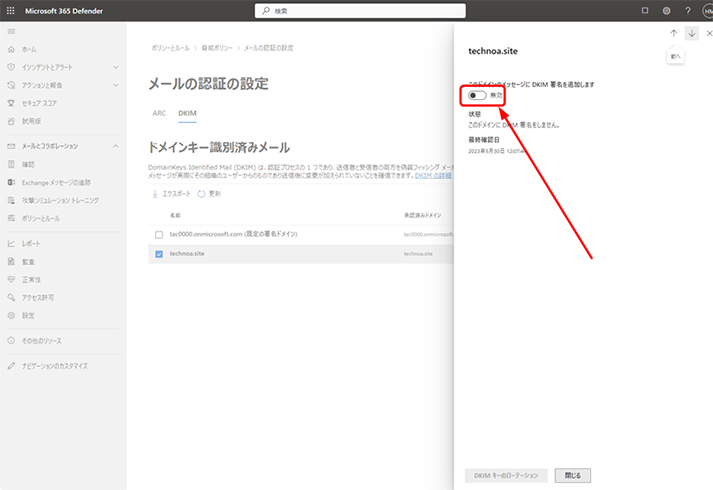Open セキュア スコア trophy item
This screenshot has width=713, height=490.
[39, 103]
